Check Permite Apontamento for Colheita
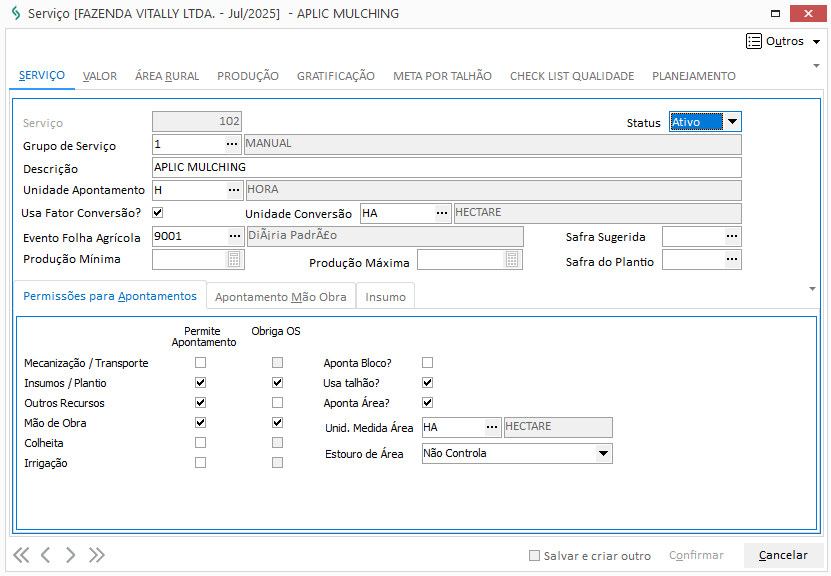Viewport: 831px width, 576px height. coord(201,443)
